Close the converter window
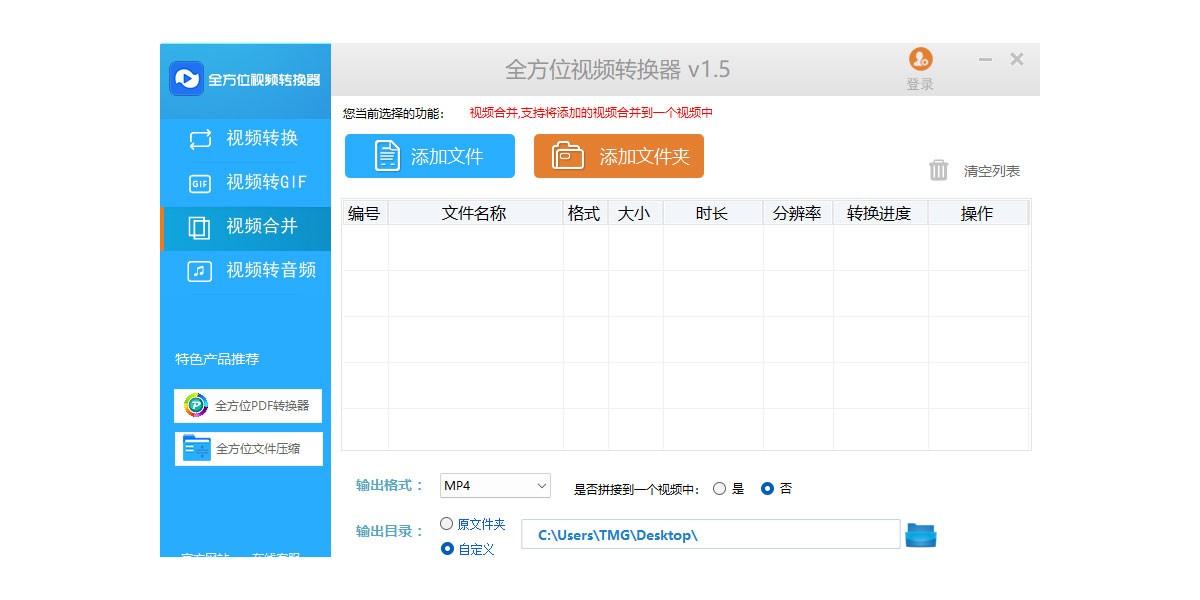Screen dimensions: 1200x600 click(x=1017, y=60)
